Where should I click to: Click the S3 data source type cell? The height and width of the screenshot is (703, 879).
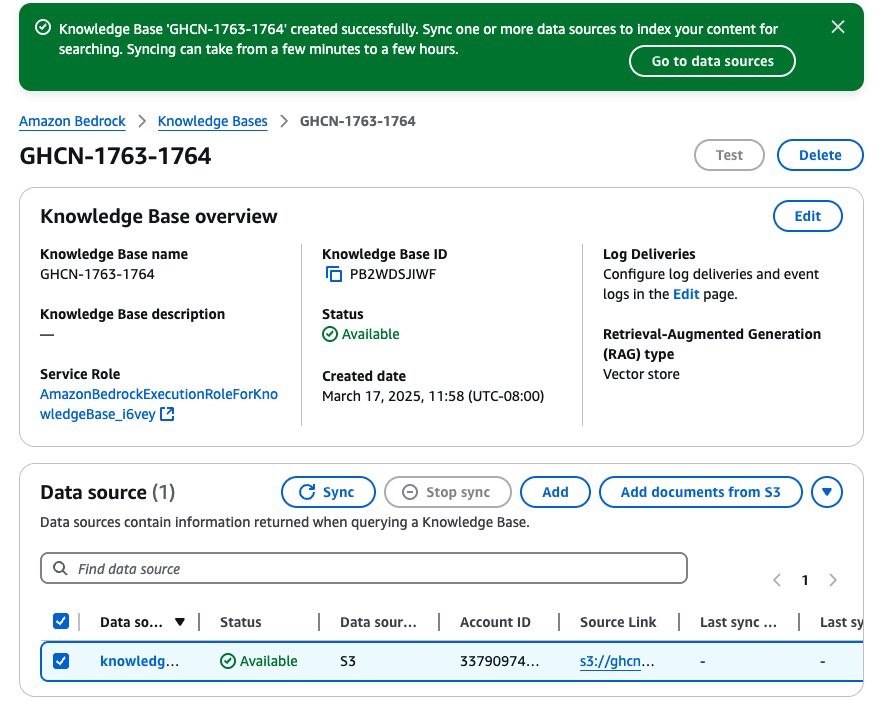pyautogui.click(x=348, y=662)
